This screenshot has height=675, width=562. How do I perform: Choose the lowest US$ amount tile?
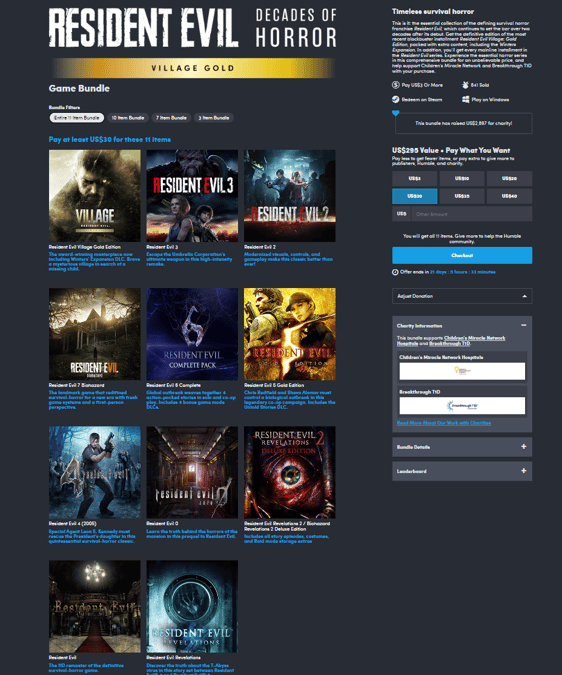click(x=414, y=178)
